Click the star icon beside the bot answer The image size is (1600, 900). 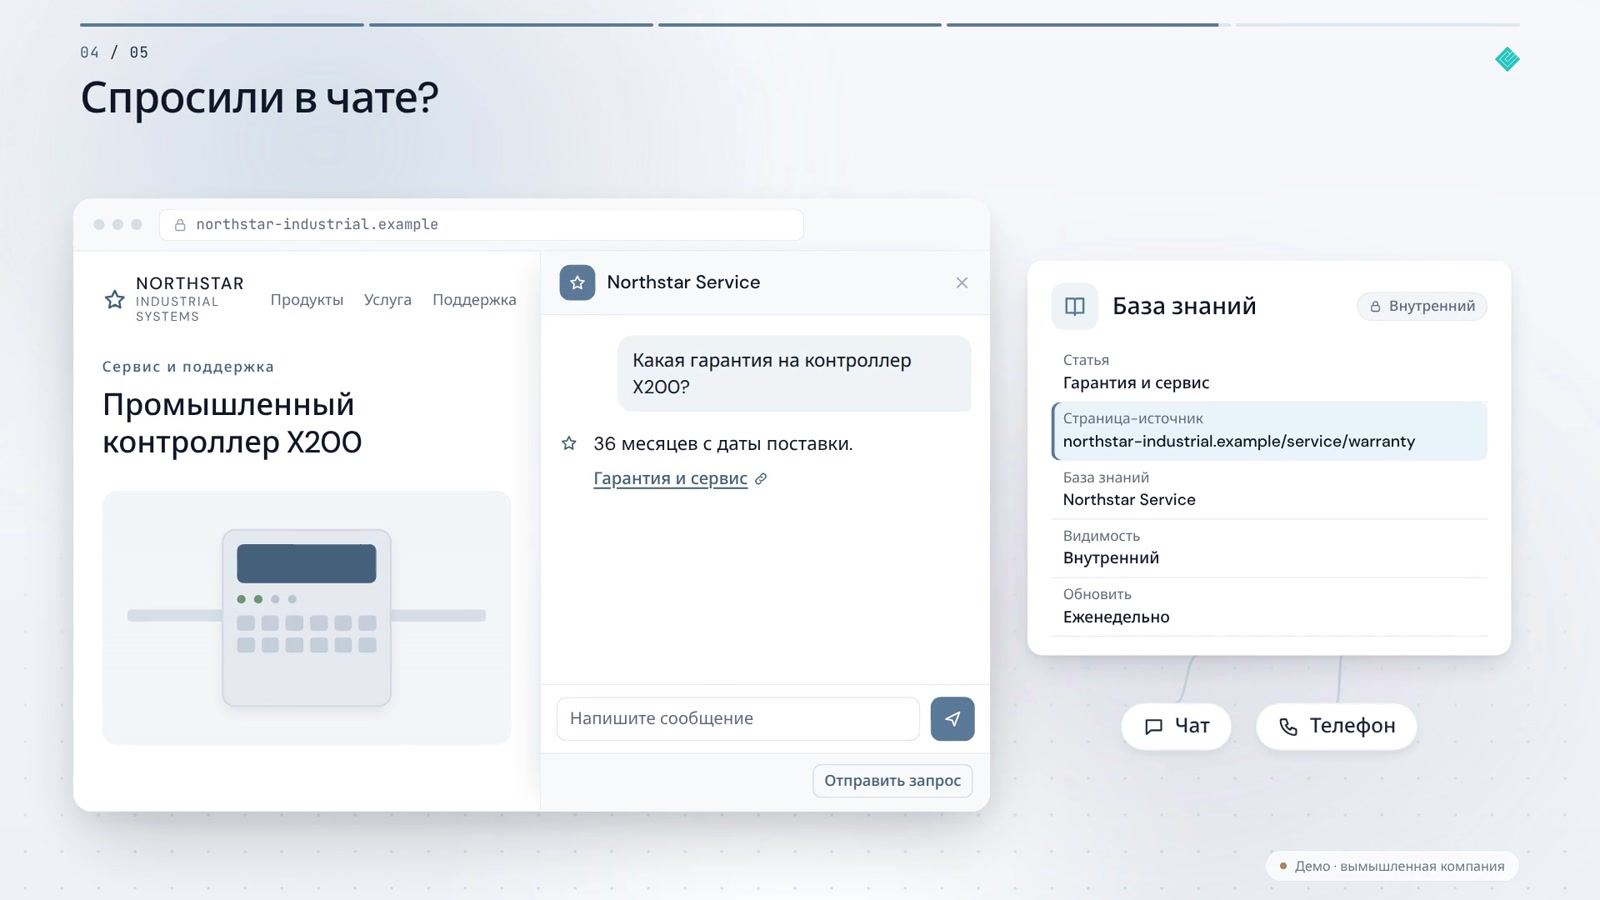pos(569,443)
